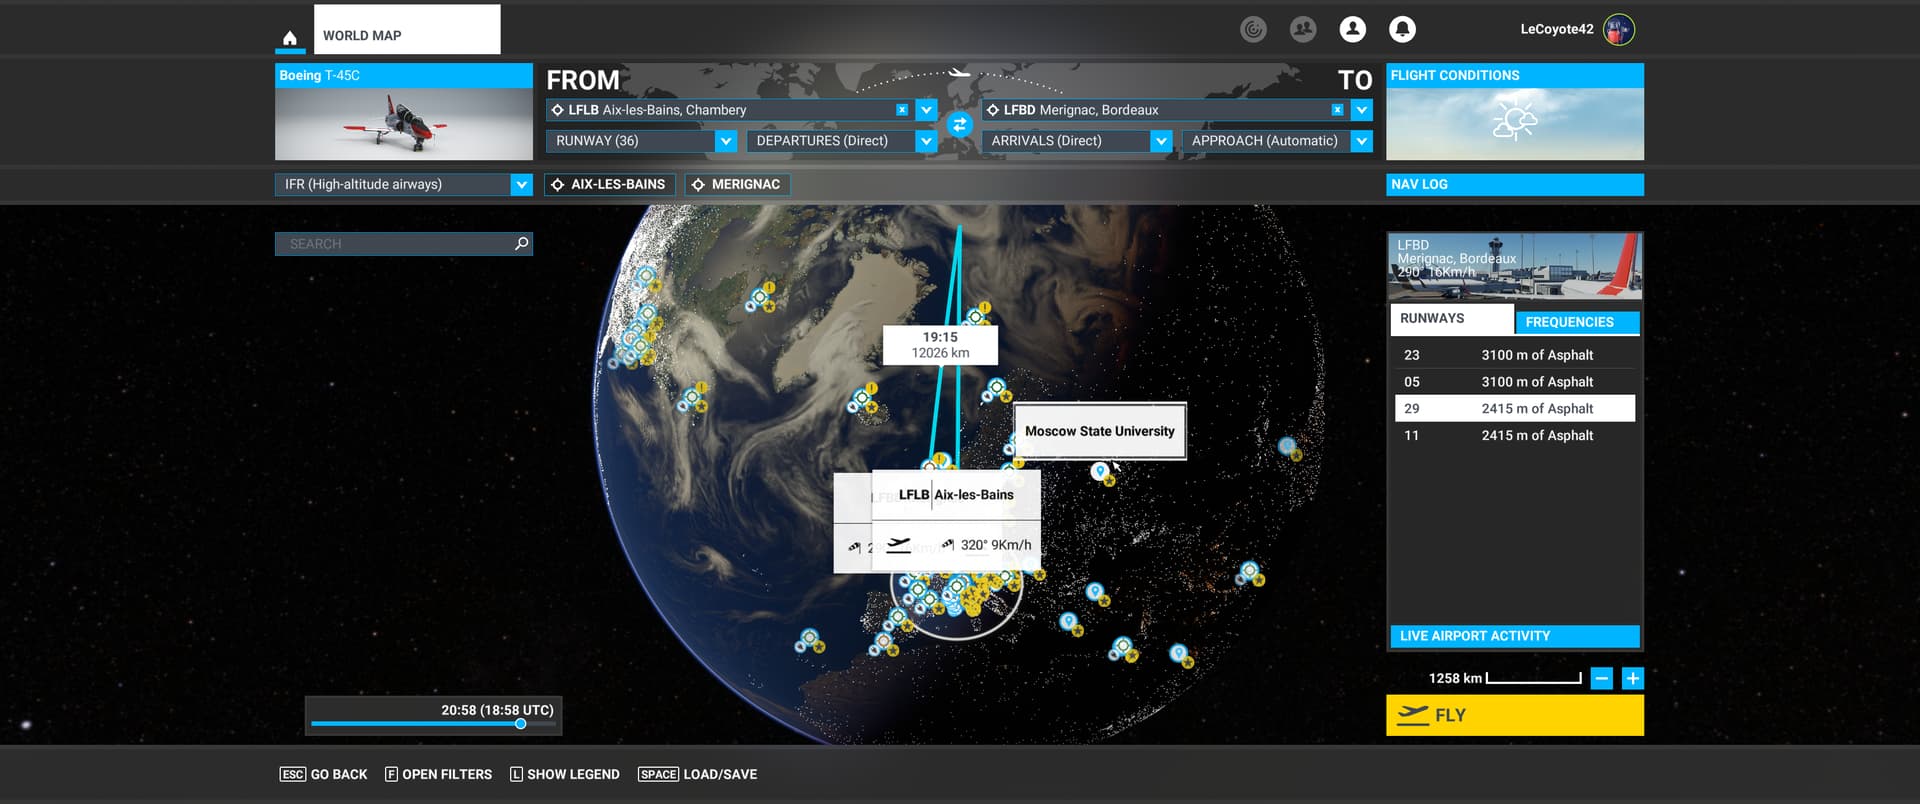Expand the RUNWAY (36) dropdown
This screenshot has height=804, width=1920.
click(726, 141)
